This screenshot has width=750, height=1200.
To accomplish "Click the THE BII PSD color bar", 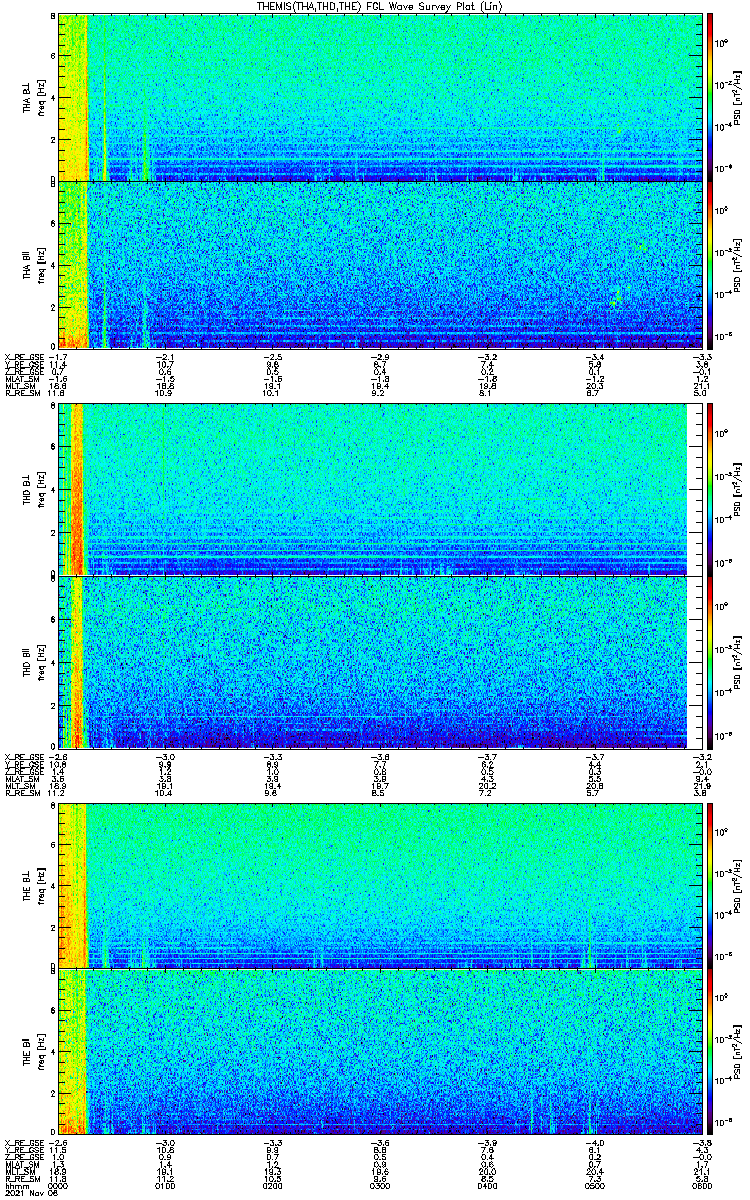I will 711,1053.
